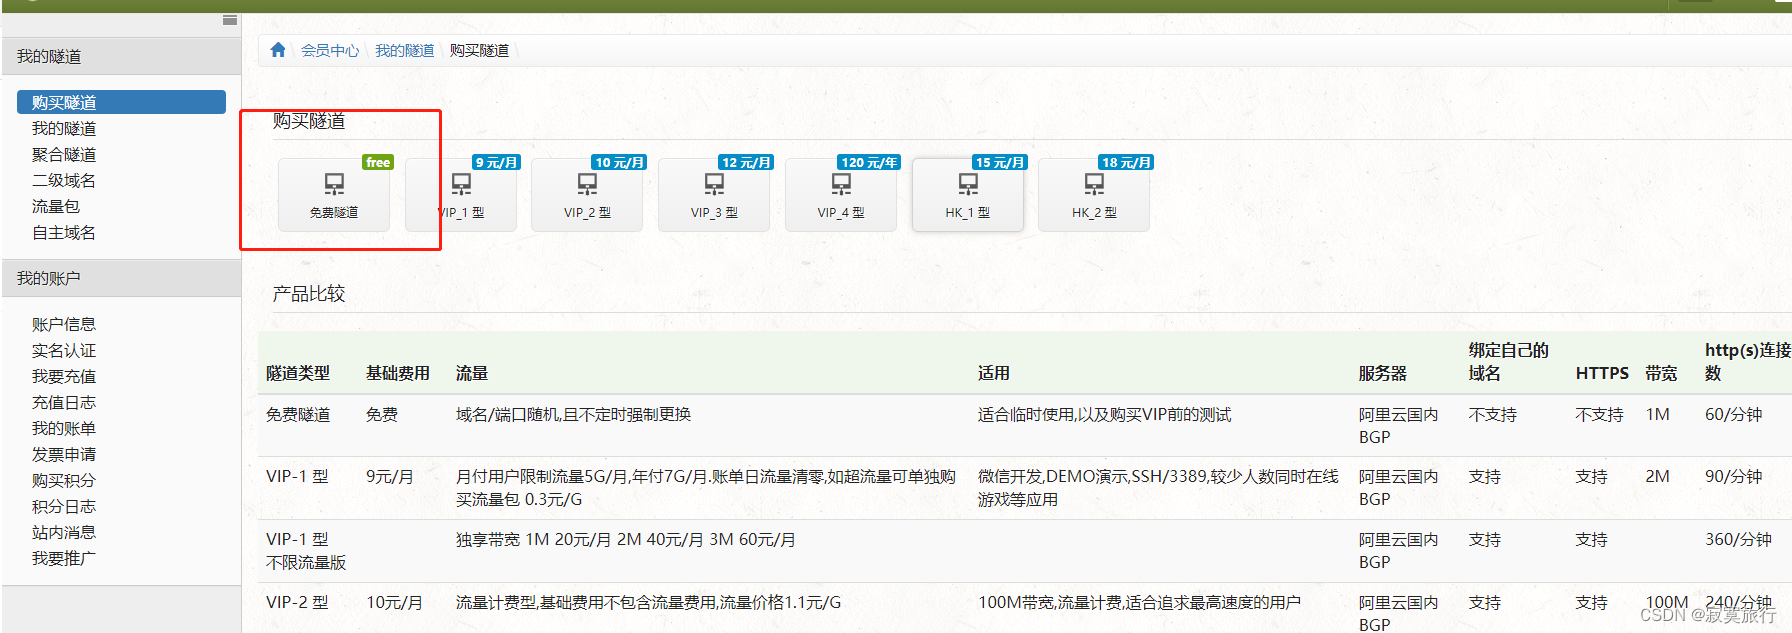The width and height of the screenshot is (1792, 633).
Task: Click the 基础费用 column header
Action: click(x=398, y=373)
